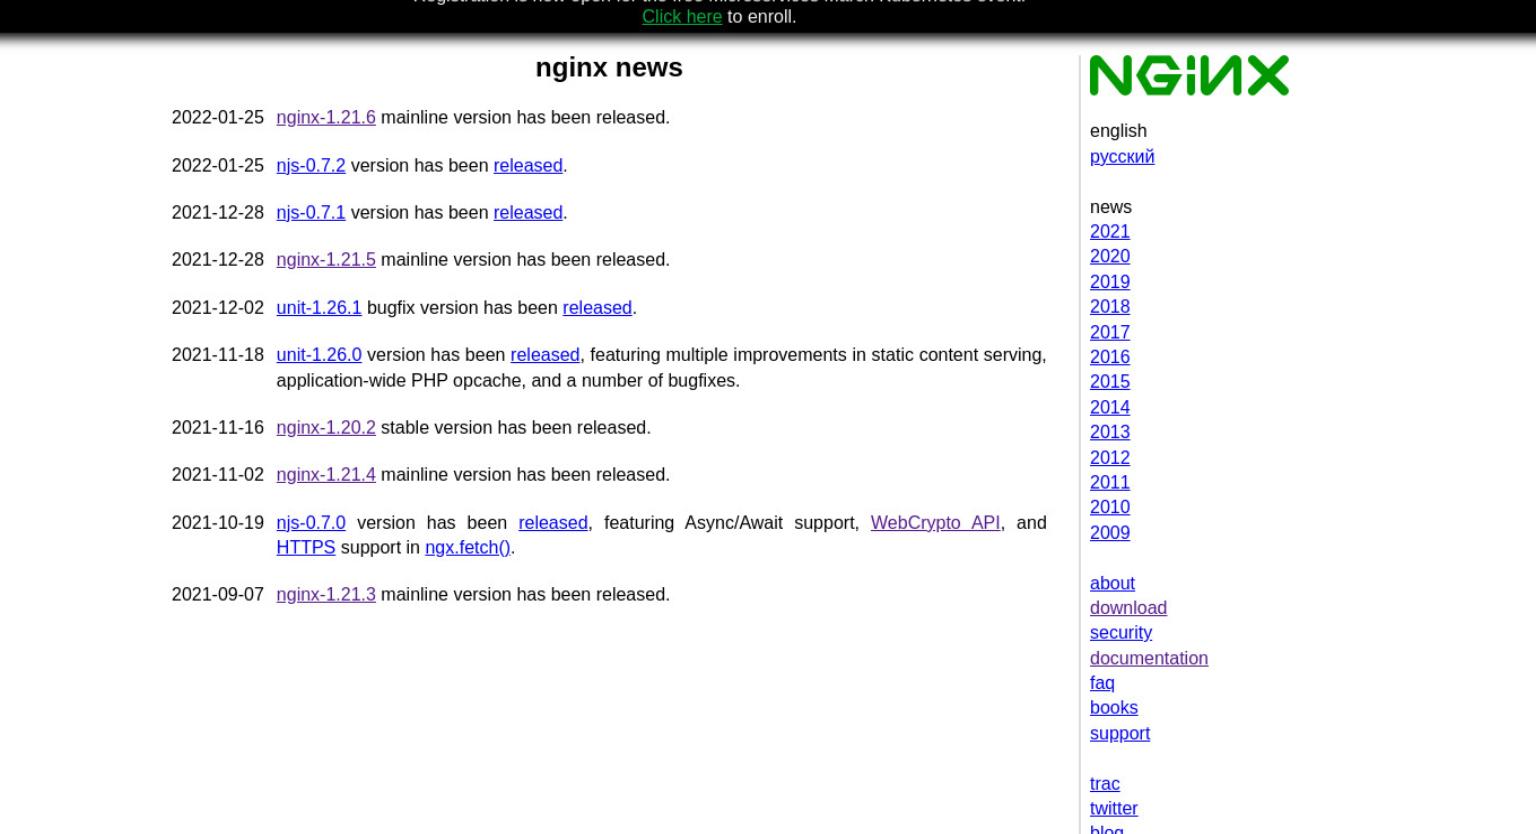Screen dimensions: 1536x834
Task: Open 2014 news archive
Action: click(1110, 407)
